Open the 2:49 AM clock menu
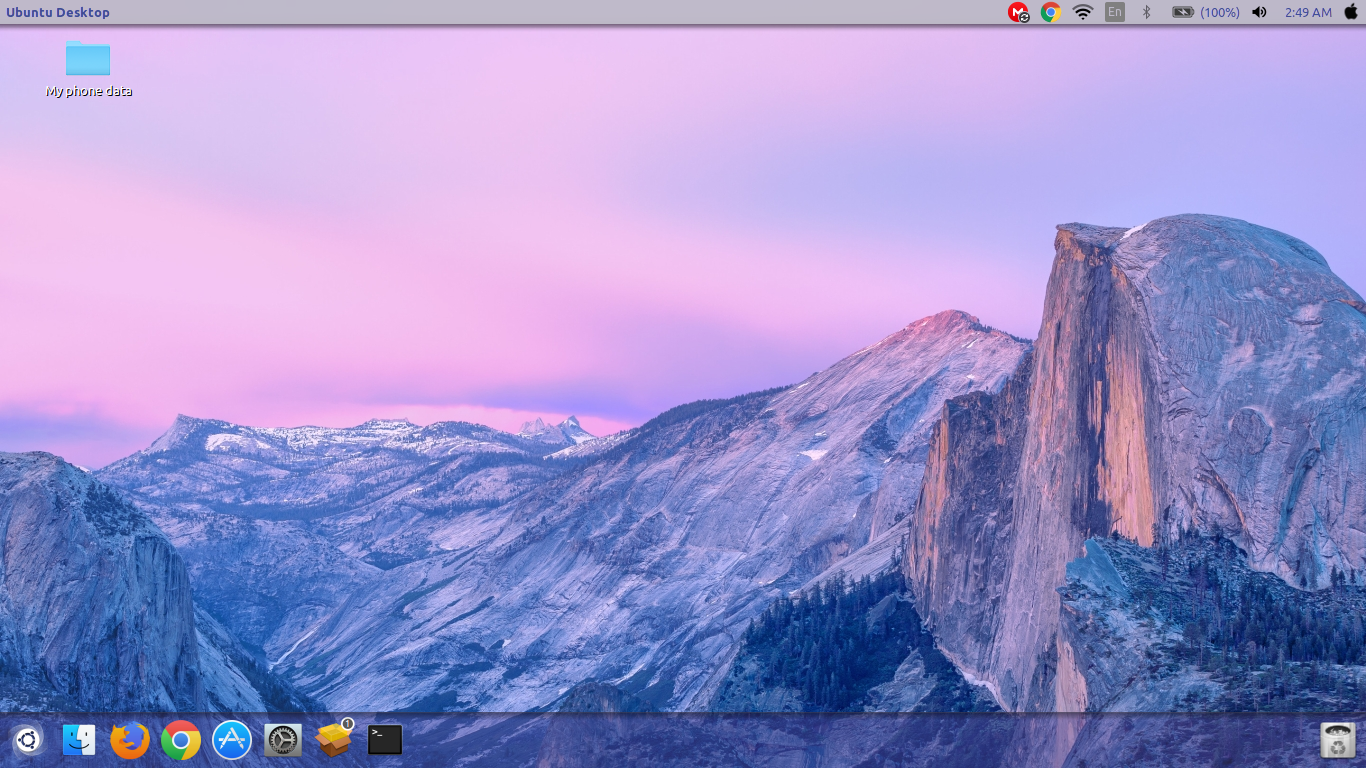1366x768 pixels. point(1309,12)
